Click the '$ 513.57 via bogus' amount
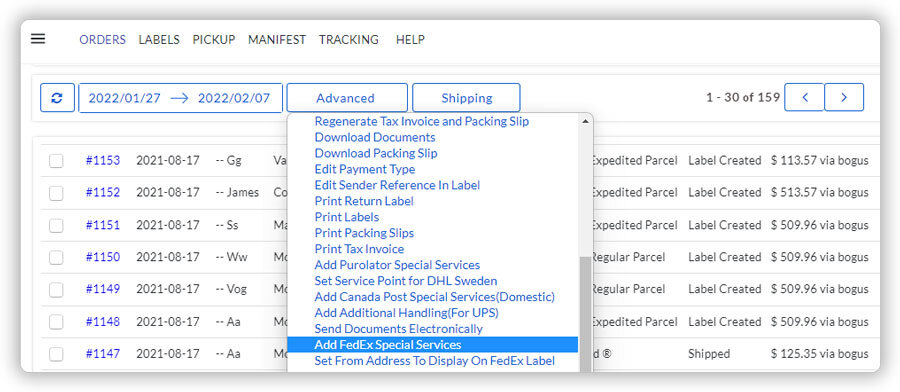900x392 pixels. tap(819, 193)
